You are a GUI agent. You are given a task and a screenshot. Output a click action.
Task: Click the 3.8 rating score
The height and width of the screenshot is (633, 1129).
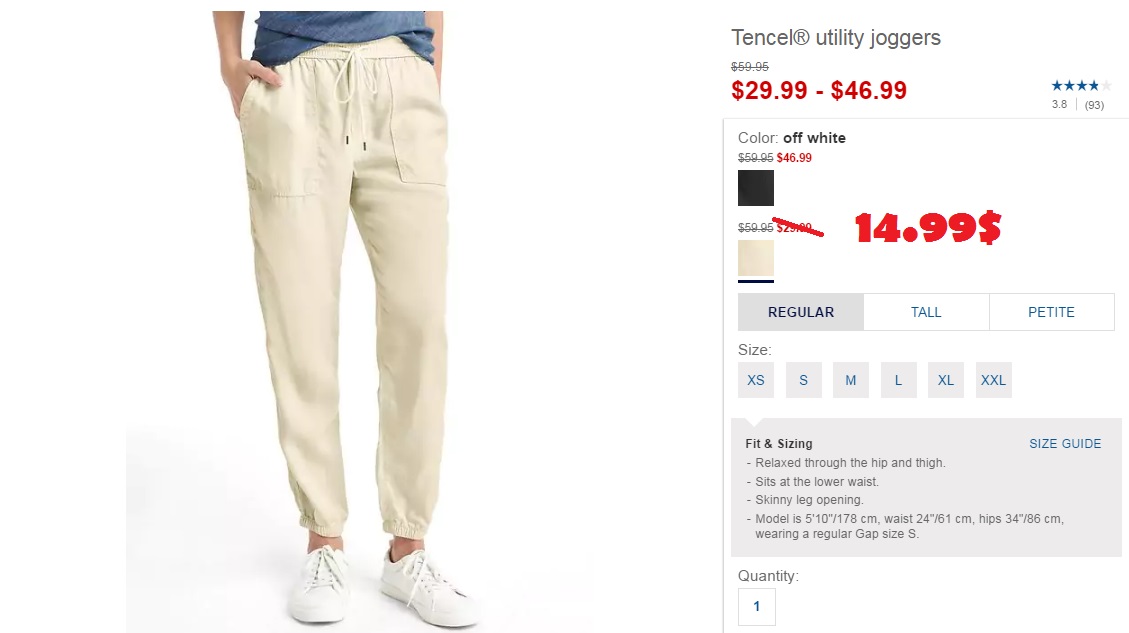coord(1059,104)
